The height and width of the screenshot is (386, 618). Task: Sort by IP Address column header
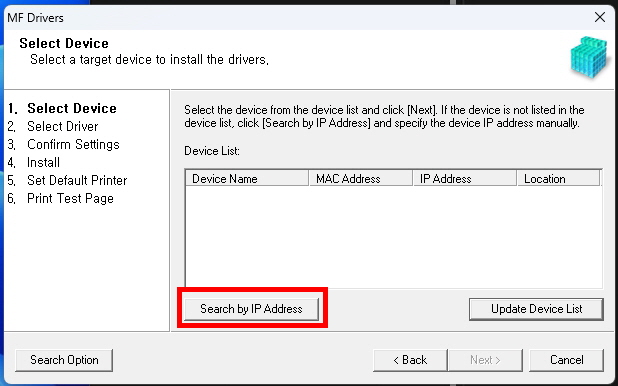click(x=465, y=179)
